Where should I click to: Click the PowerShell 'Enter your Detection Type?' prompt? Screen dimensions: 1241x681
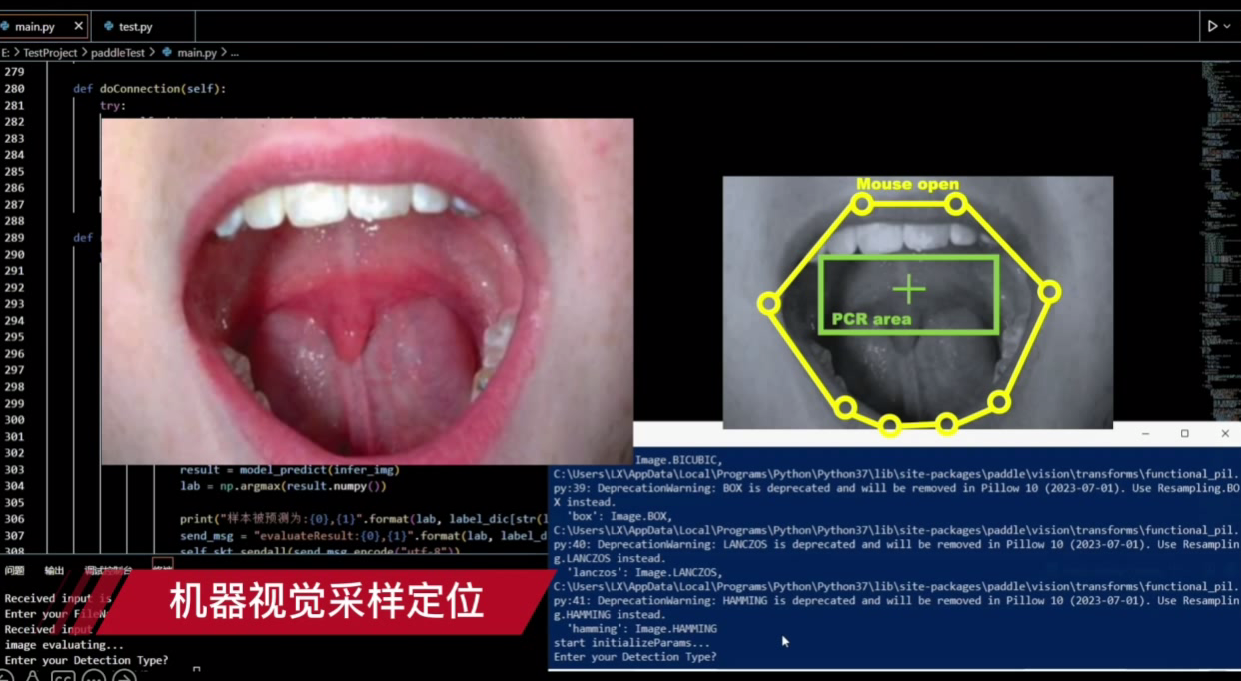click(635, 657)
